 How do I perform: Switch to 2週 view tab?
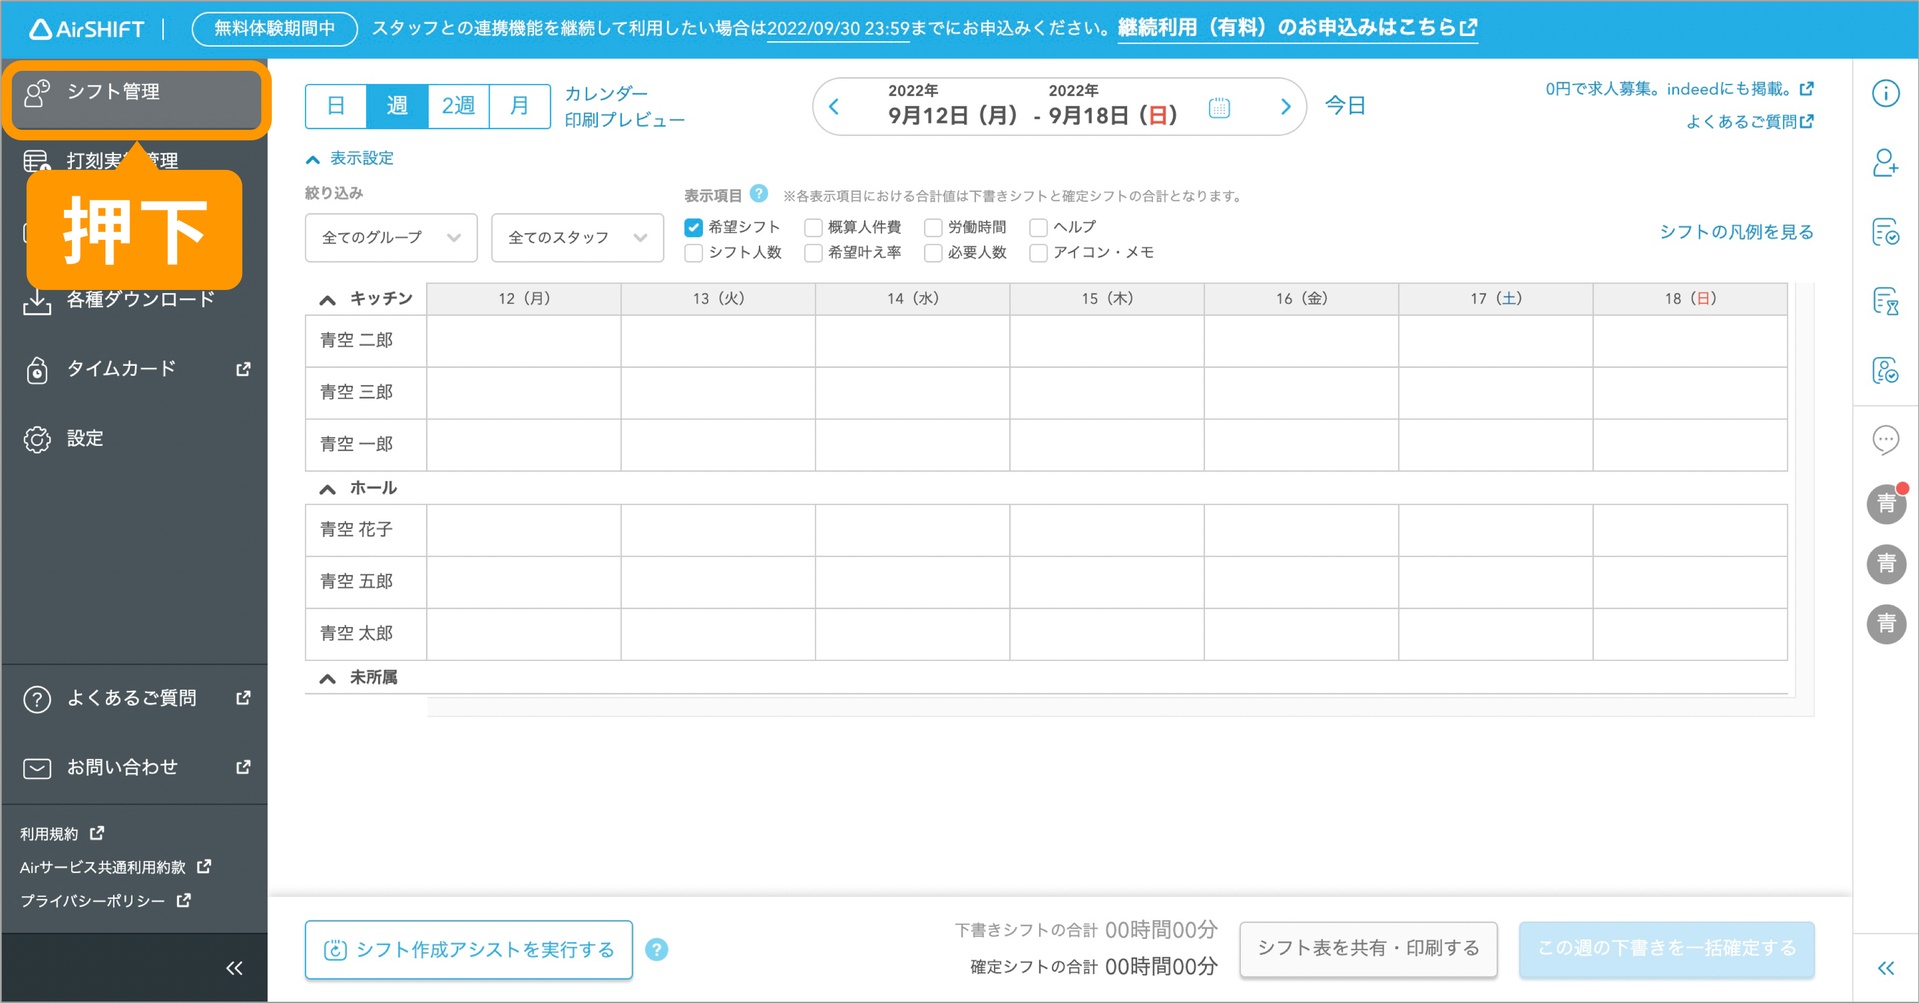[458, 106]
